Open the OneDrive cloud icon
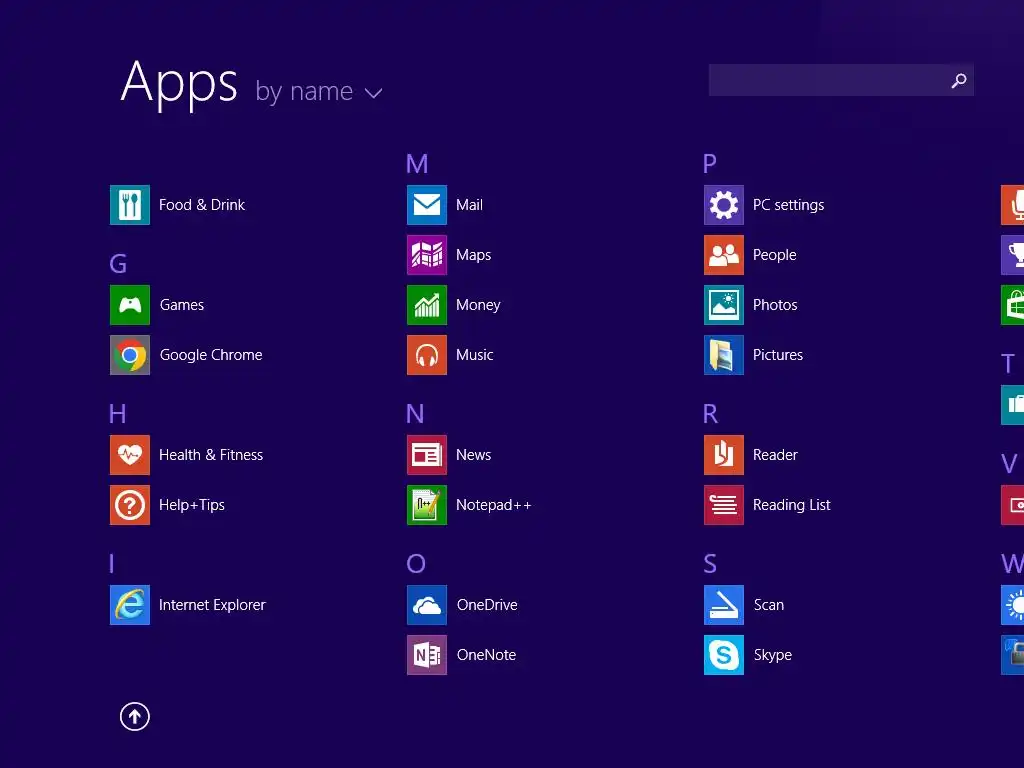The image size is (1024, 768). (x=426, y=605)
